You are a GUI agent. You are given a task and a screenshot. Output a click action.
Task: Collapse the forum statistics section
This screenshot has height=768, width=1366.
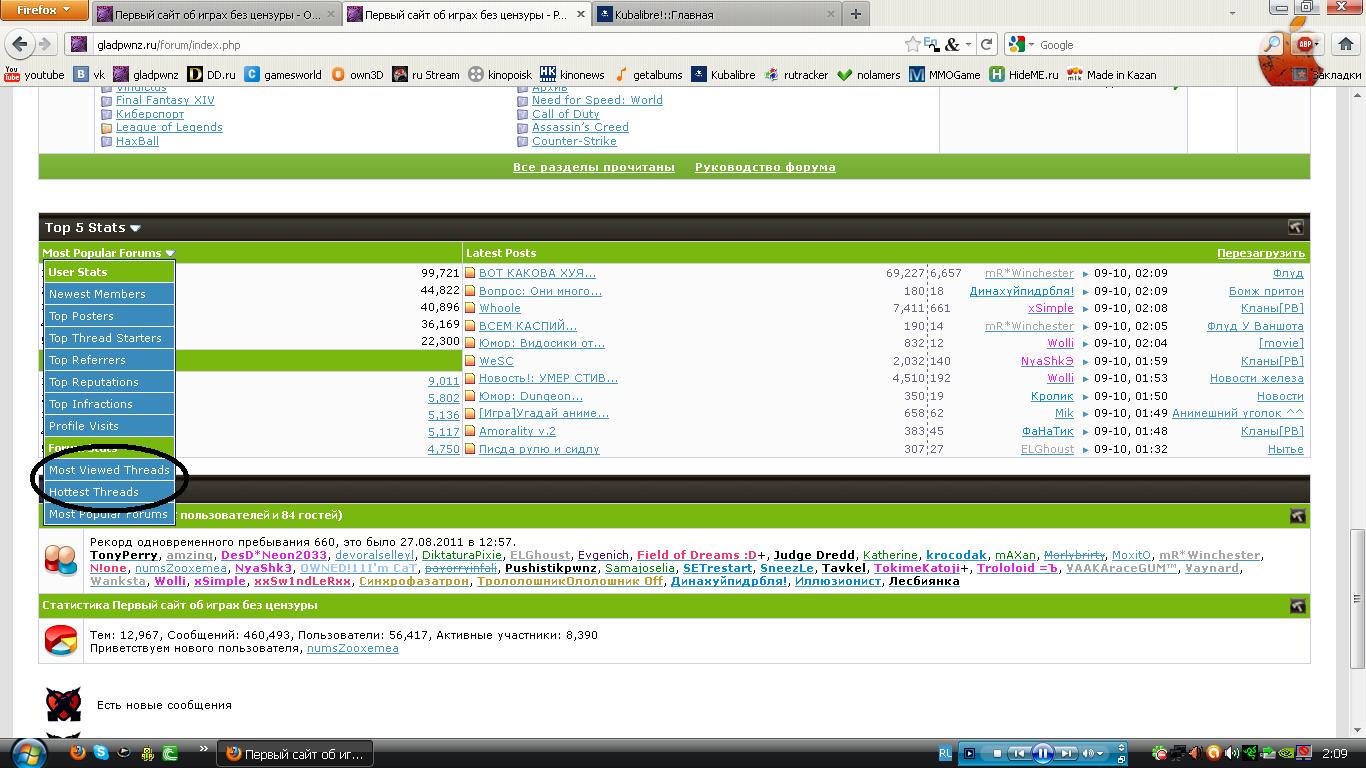(1297, 606)
